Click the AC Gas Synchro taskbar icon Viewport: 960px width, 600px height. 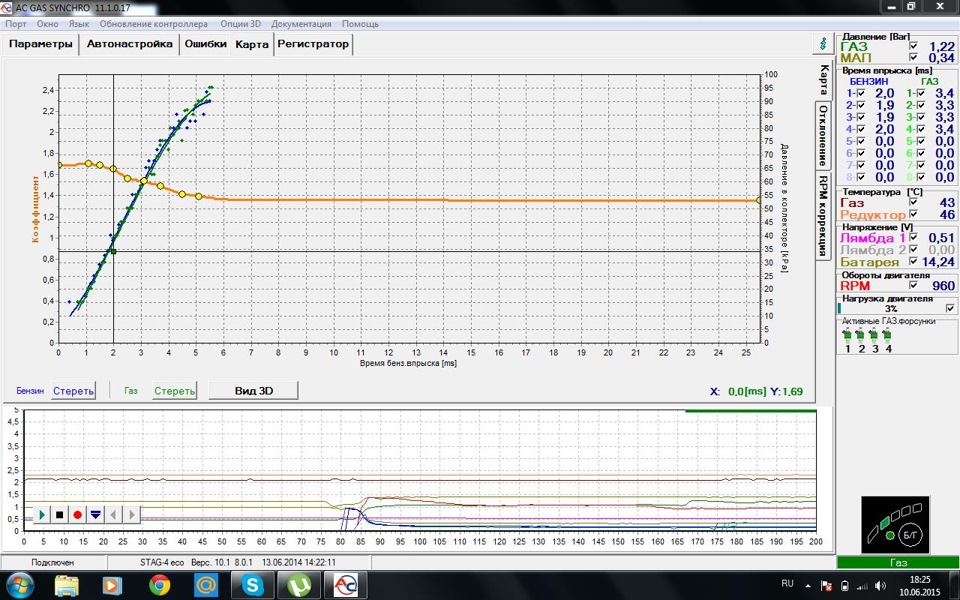[x=345, y=585]
